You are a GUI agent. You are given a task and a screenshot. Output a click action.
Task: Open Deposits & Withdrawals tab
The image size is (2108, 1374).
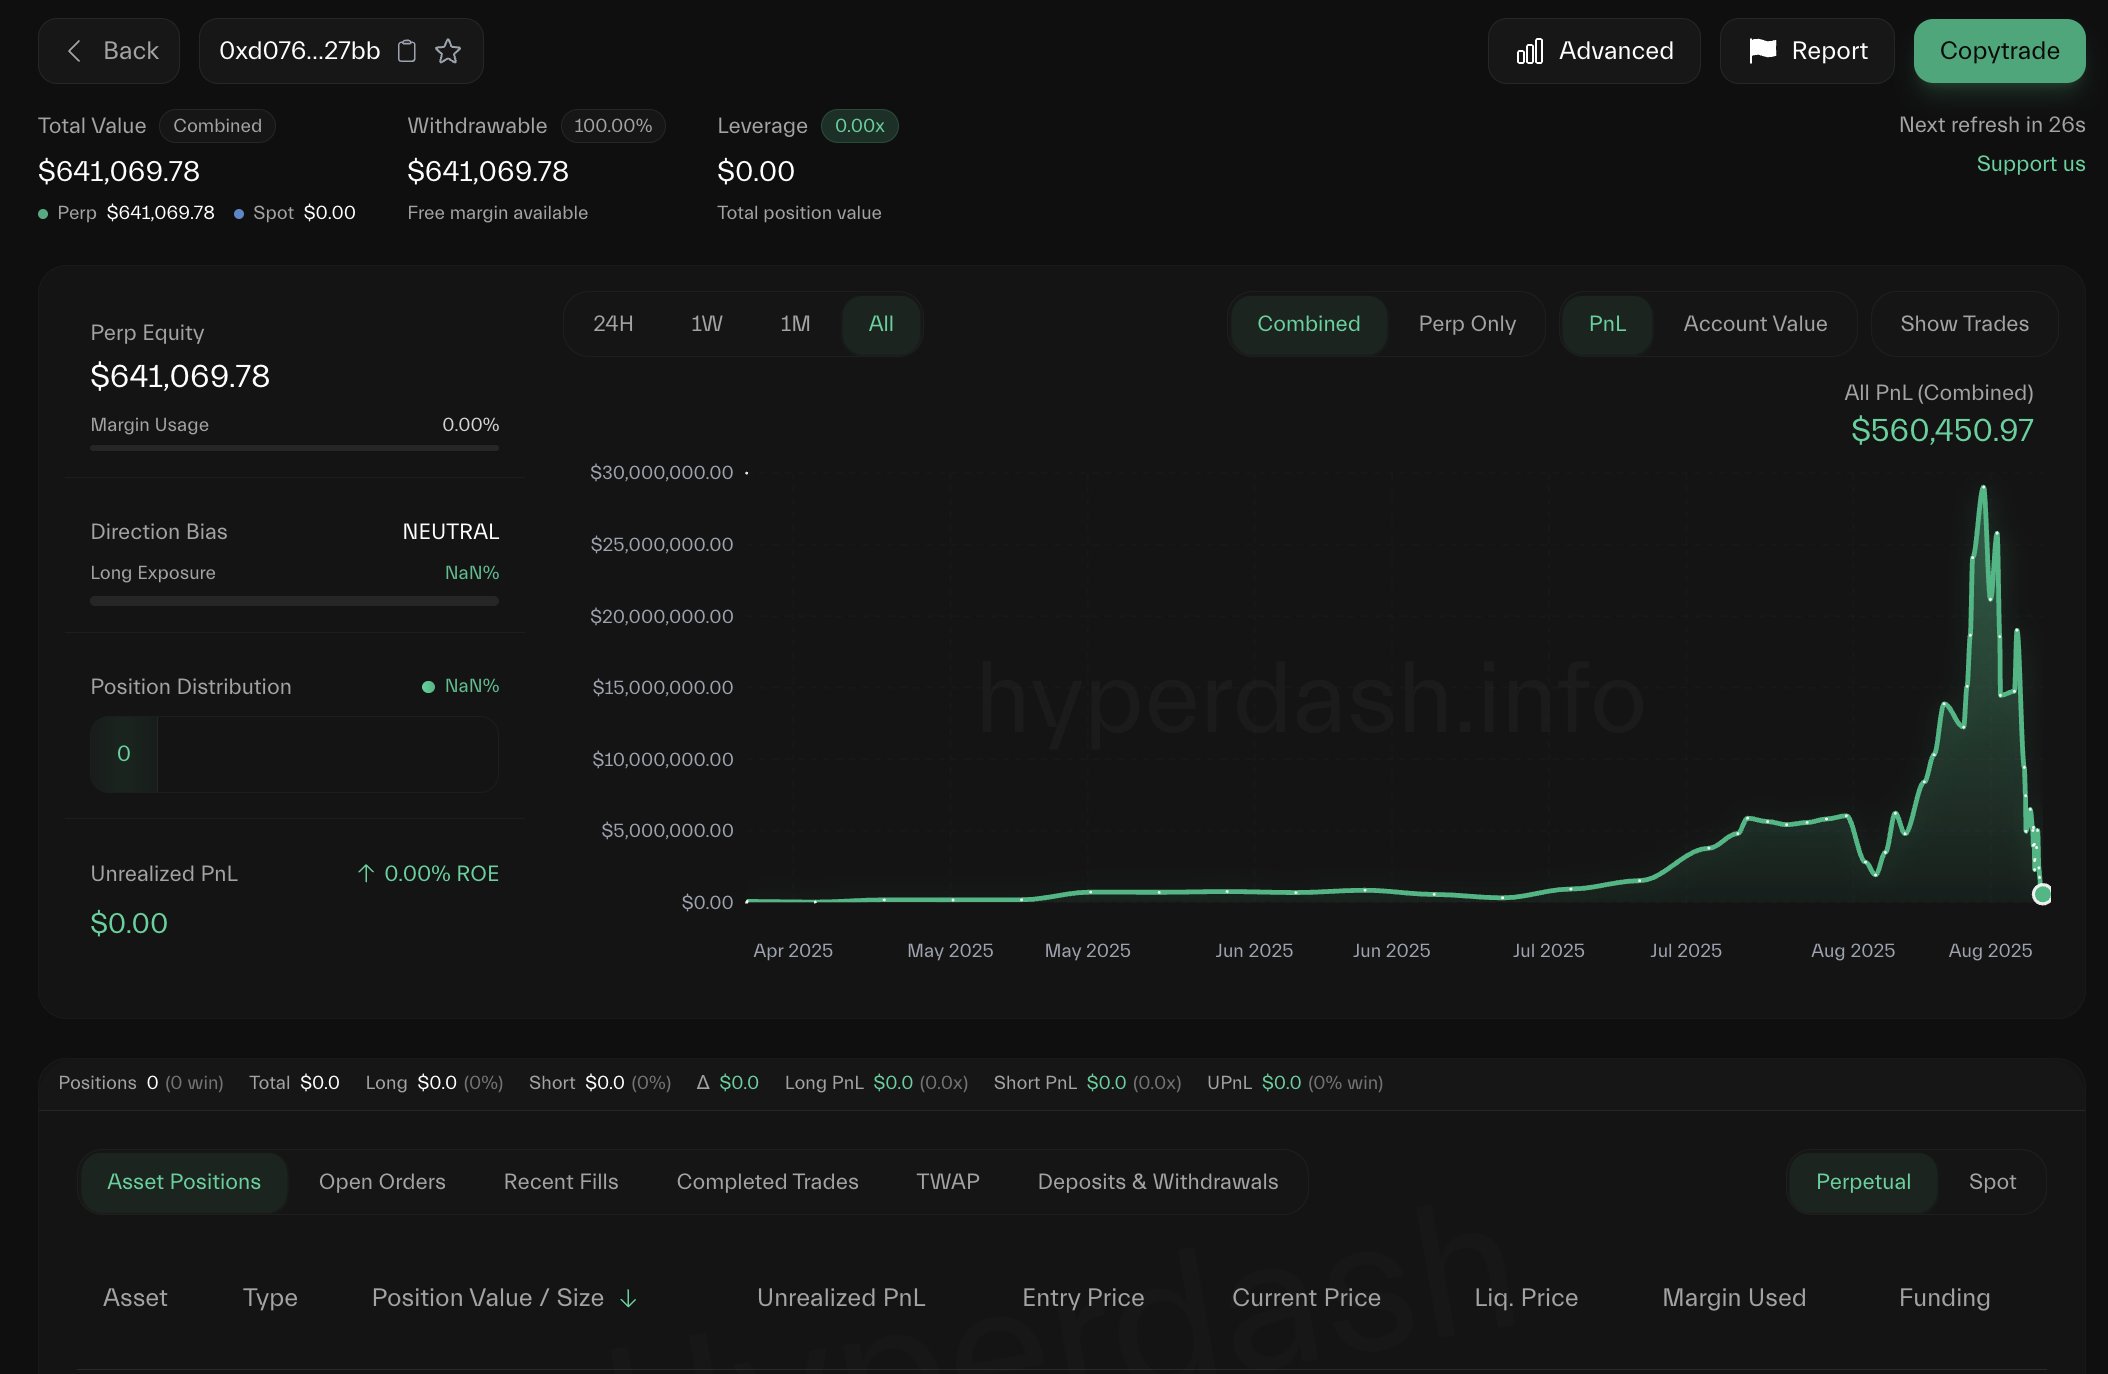coord(1158,1182)
